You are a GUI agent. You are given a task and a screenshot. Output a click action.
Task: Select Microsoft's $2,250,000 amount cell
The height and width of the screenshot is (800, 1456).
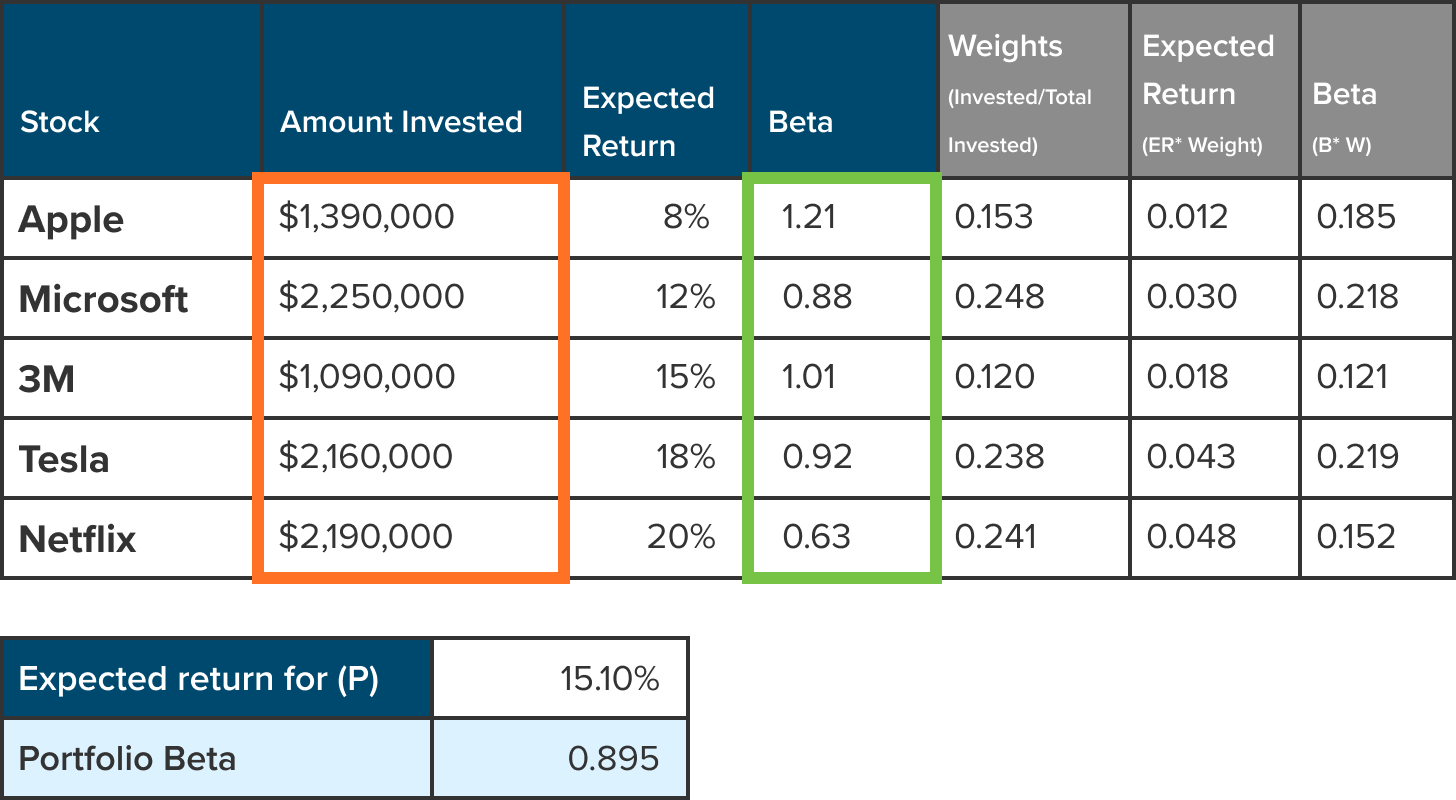point(371,297)
